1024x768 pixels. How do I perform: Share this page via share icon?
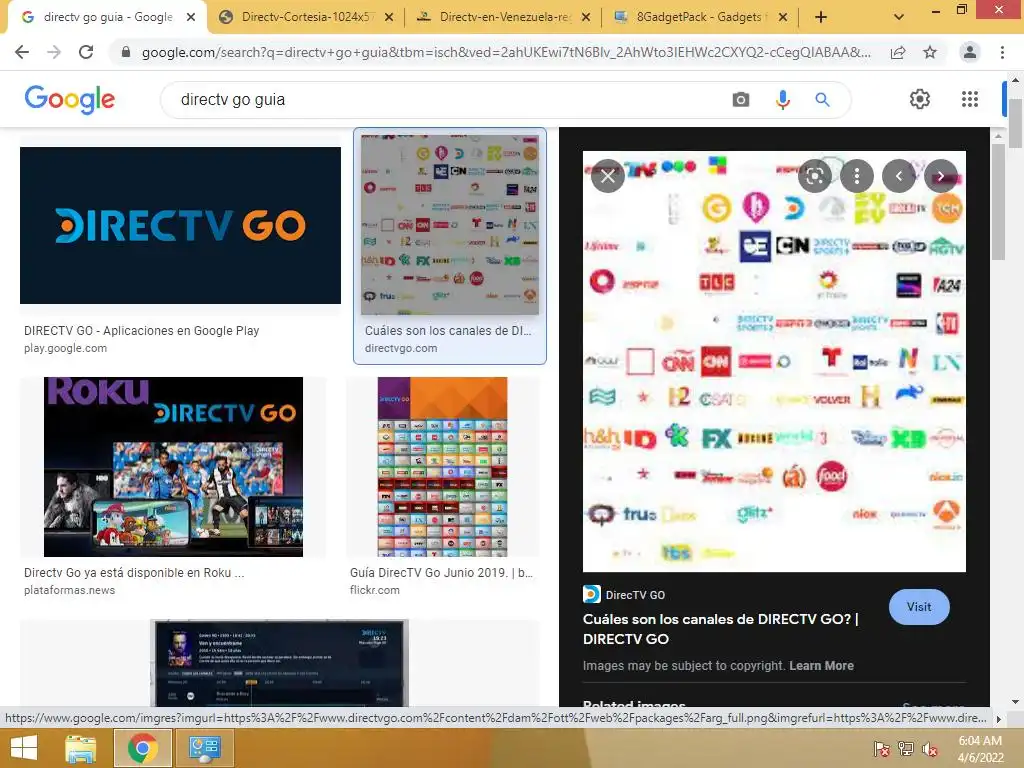coord(898,53)
